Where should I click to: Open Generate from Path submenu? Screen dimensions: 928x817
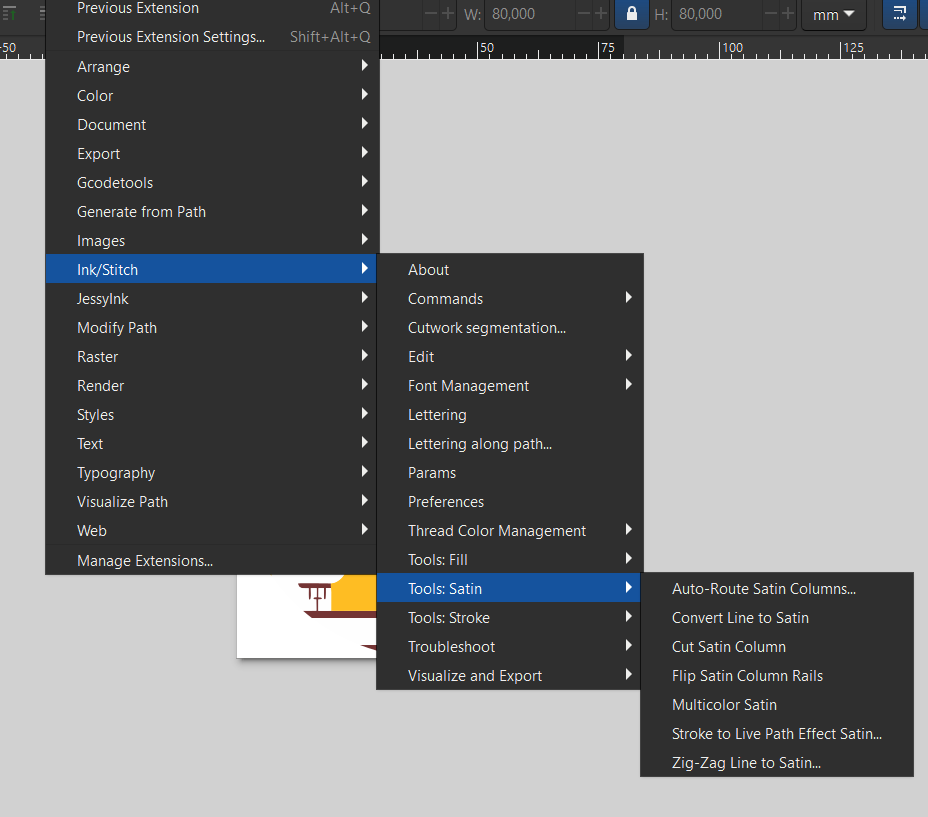(211, 212)
